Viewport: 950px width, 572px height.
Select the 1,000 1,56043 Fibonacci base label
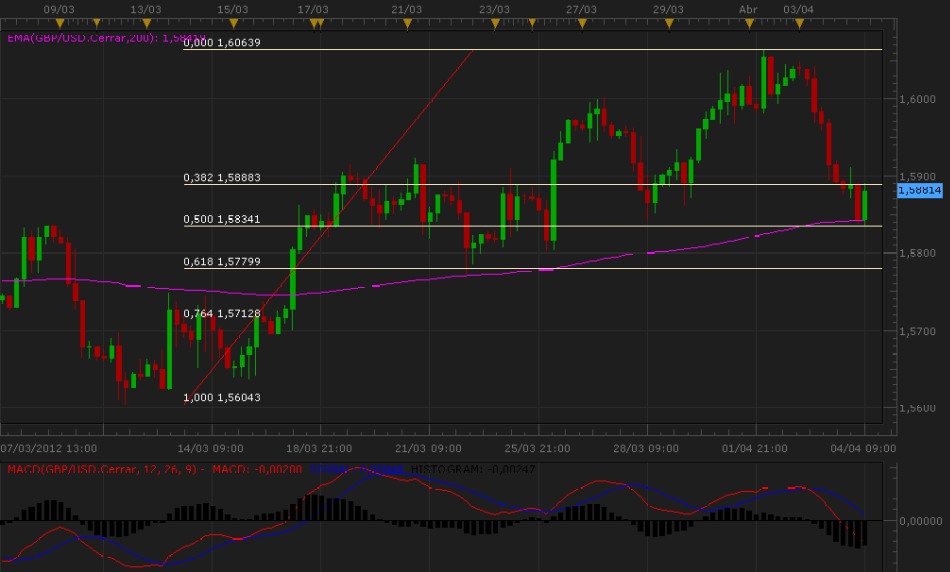click(221, 398)
